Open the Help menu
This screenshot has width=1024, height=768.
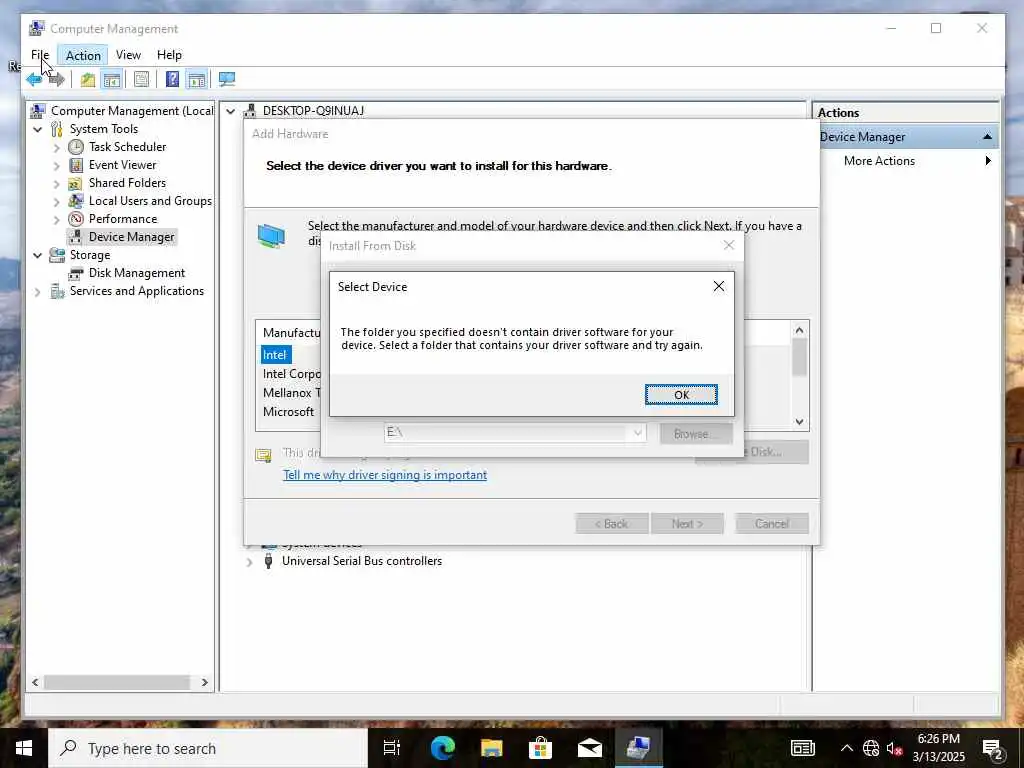(x=169, y=55)
